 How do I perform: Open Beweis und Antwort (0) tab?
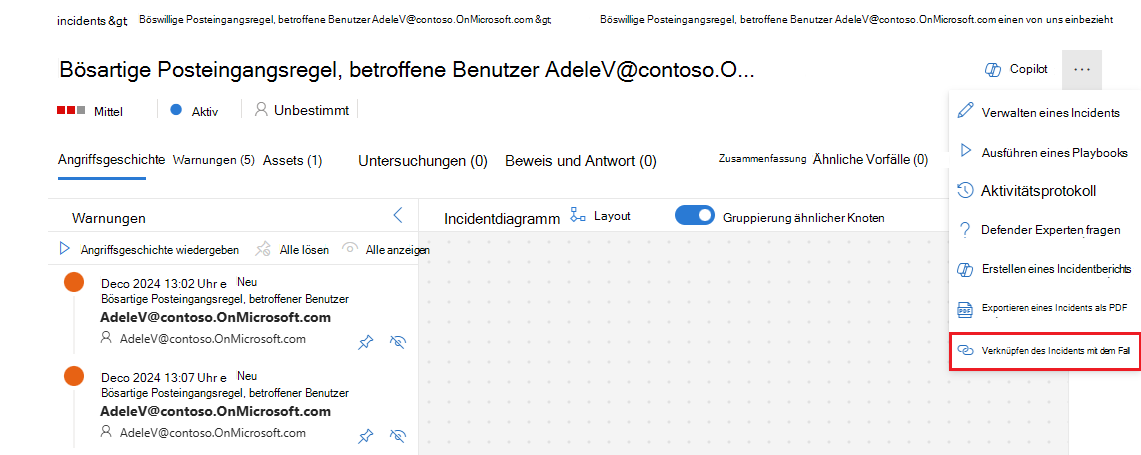[x=581, y=161]
